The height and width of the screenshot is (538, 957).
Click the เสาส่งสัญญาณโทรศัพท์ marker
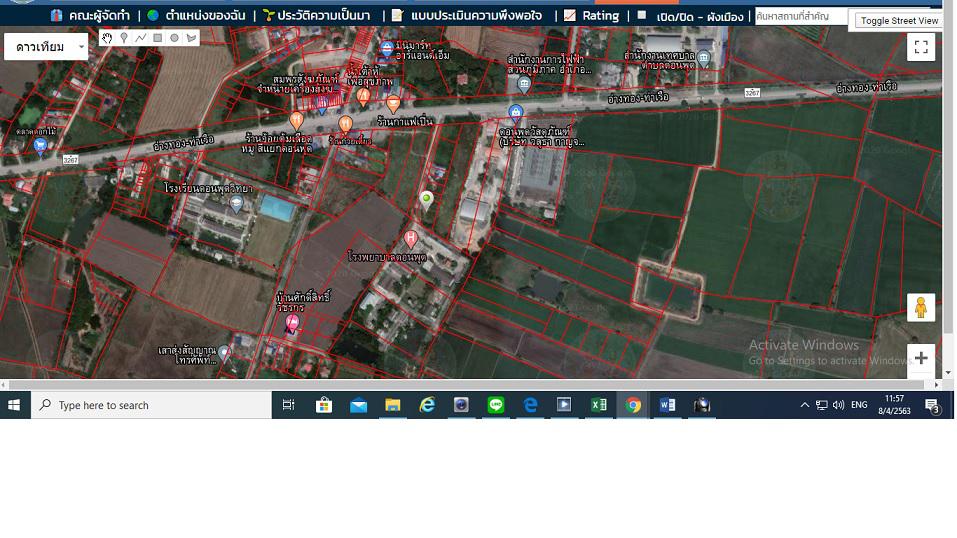[224, 352]
